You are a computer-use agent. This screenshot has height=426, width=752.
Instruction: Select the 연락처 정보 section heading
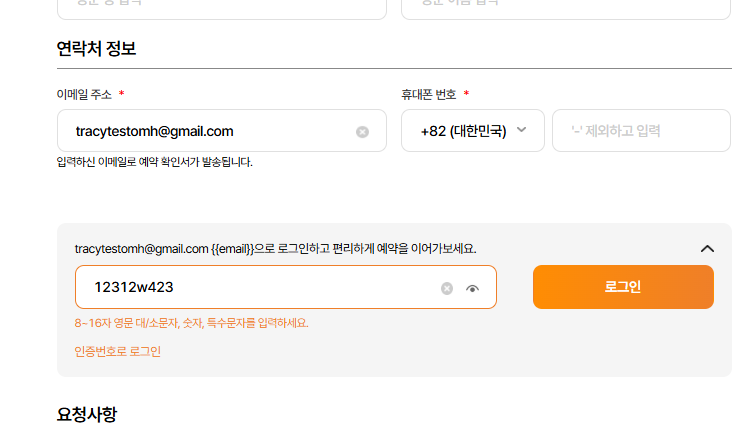(97, 48)
